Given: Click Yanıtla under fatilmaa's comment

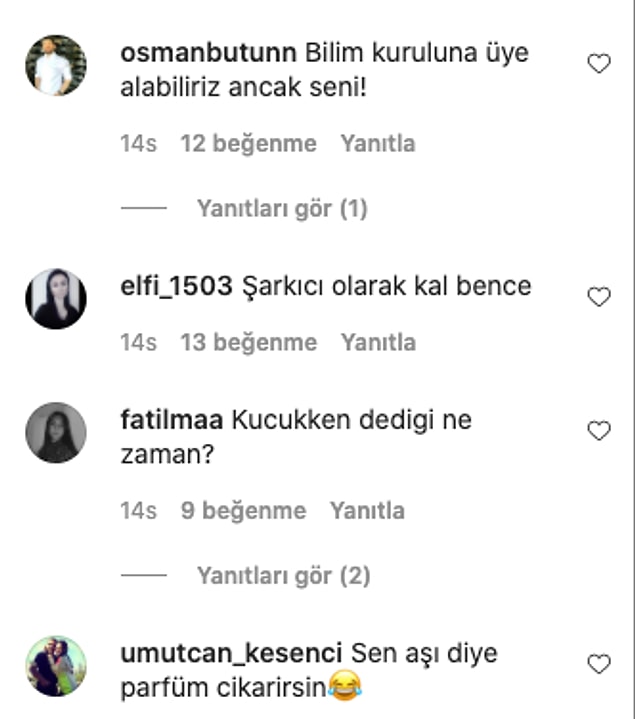Looking at the screenshot, I should pos(367,510).
